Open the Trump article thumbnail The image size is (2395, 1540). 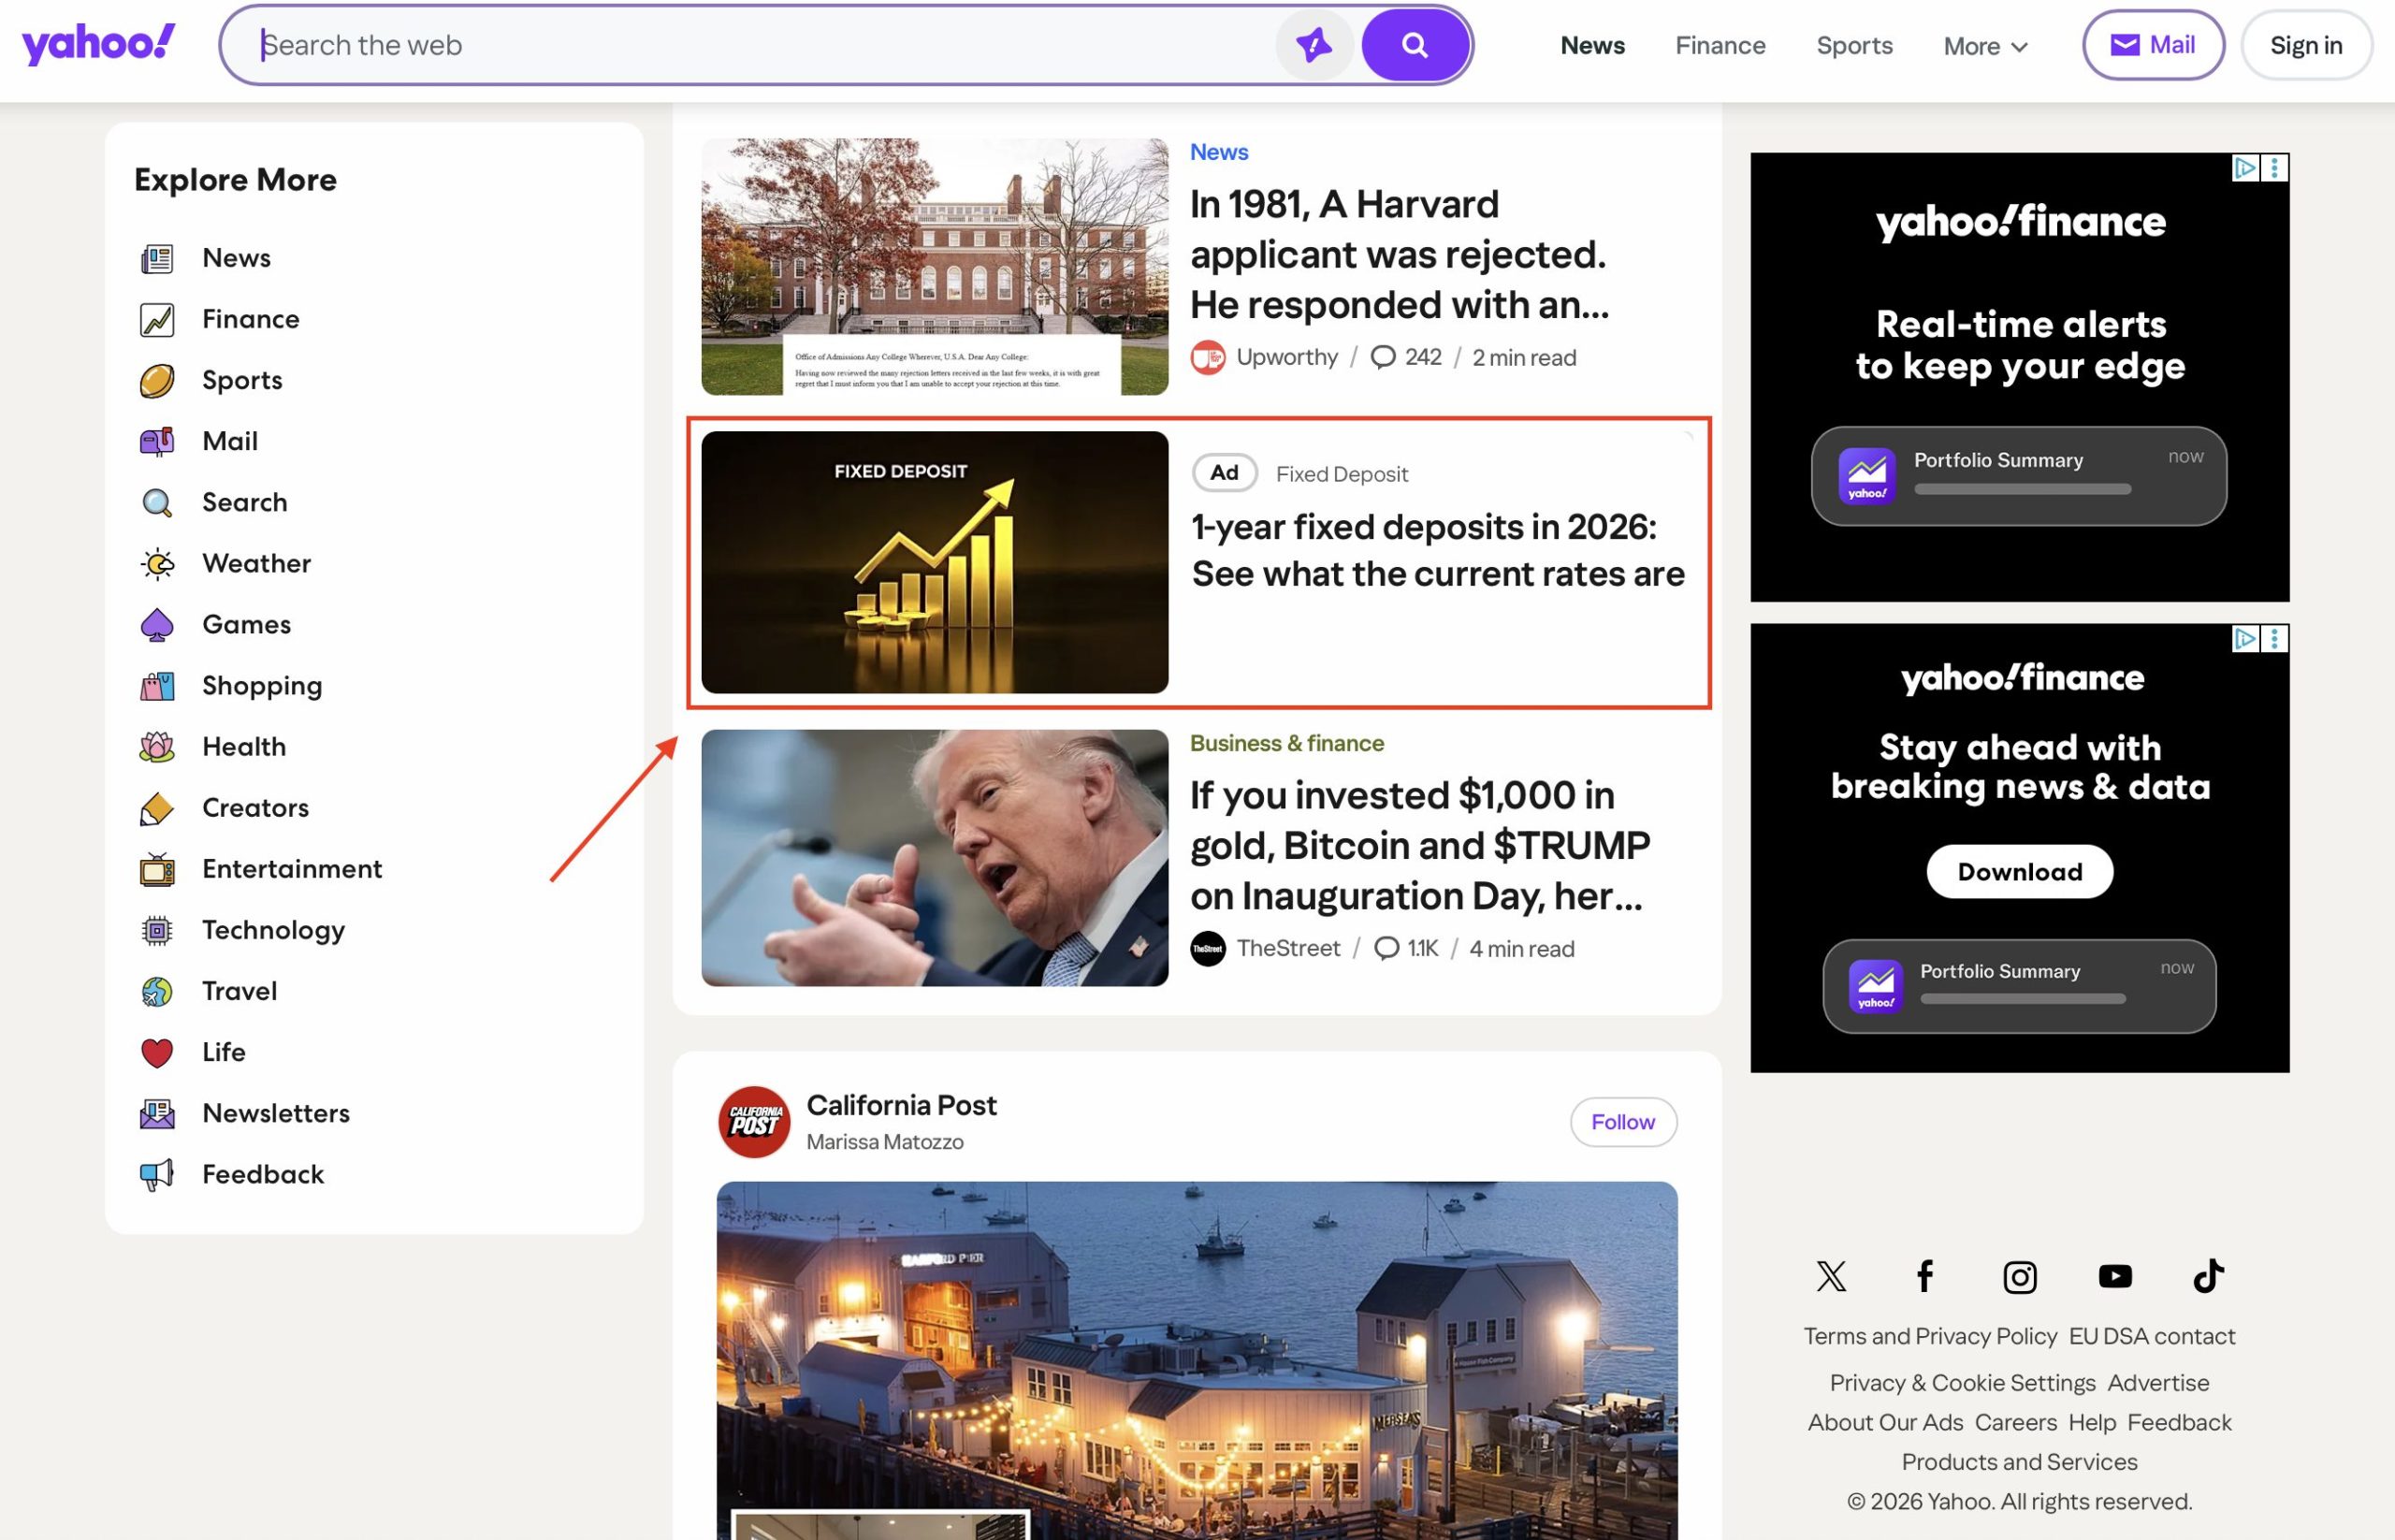tap(934, 858)
